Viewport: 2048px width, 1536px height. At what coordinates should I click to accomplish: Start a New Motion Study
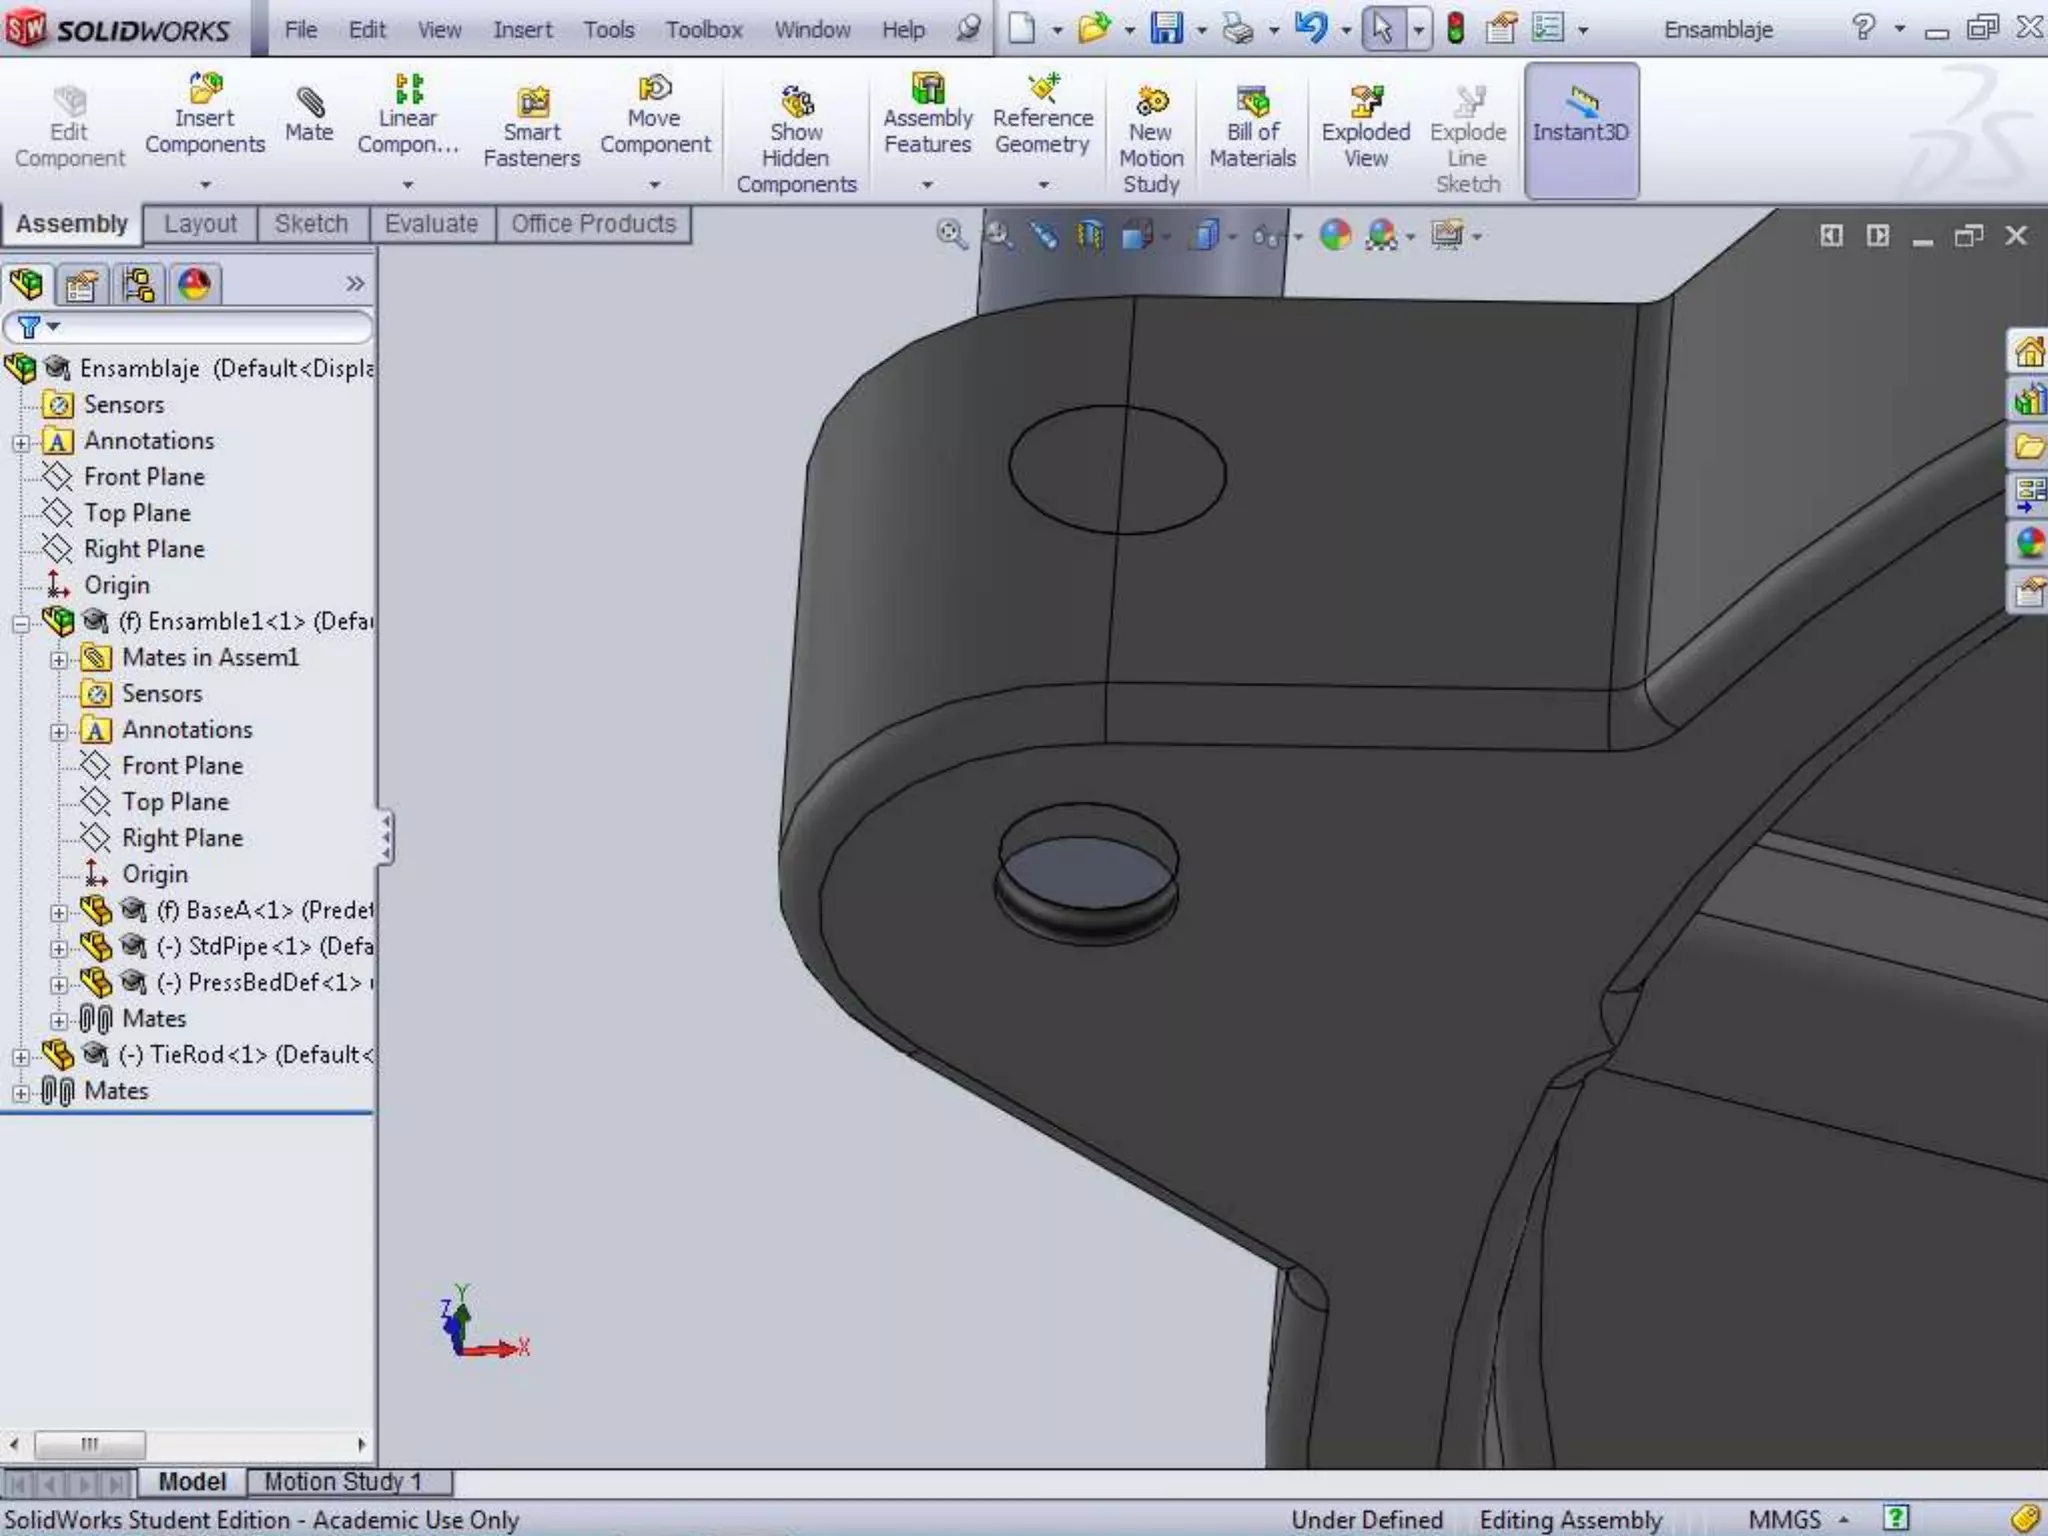pos(1151,103)
